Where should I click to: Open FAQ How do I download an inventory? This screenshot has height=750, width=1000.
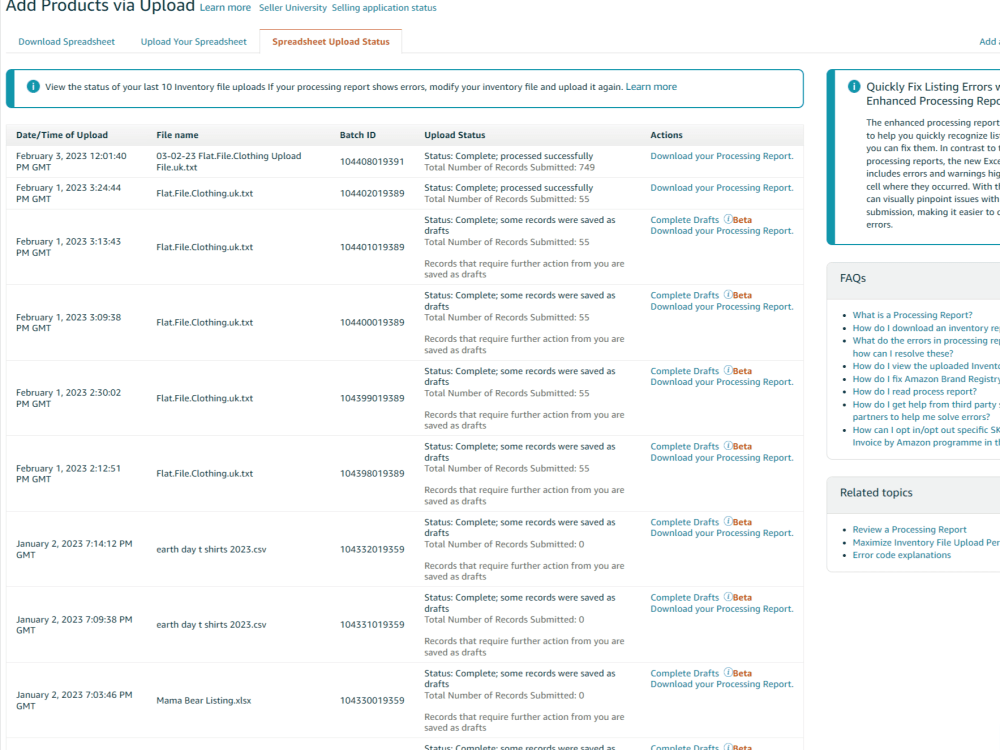click(926, 328)
